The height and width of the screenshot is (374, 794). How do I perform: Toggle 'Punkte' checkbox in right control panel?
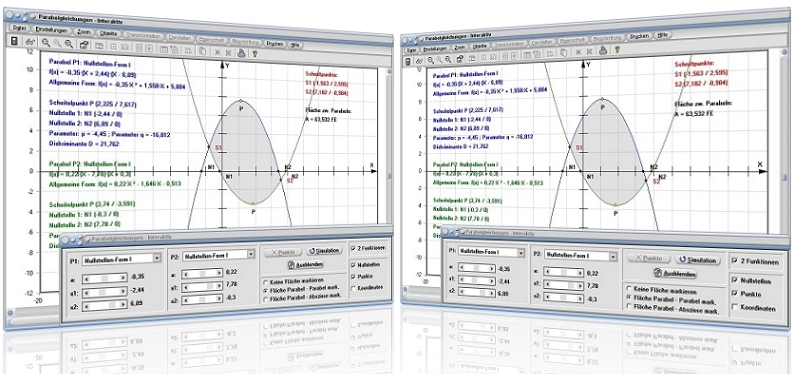click(x=735, y=294)
